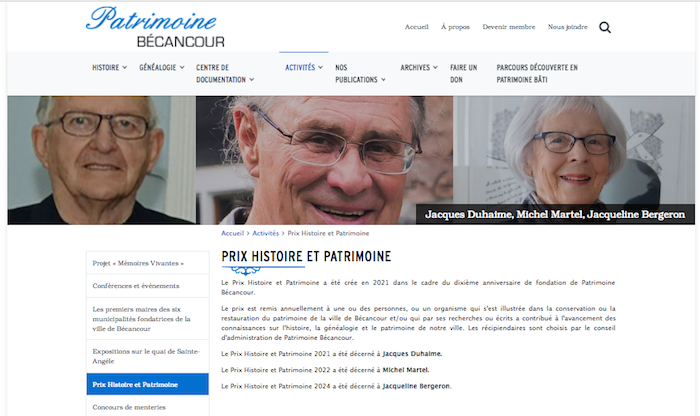Screen dimensions: 700x416
Task: Open Projet « Mémoires Vivantes » sidebar item
Action: click(148, 263)
